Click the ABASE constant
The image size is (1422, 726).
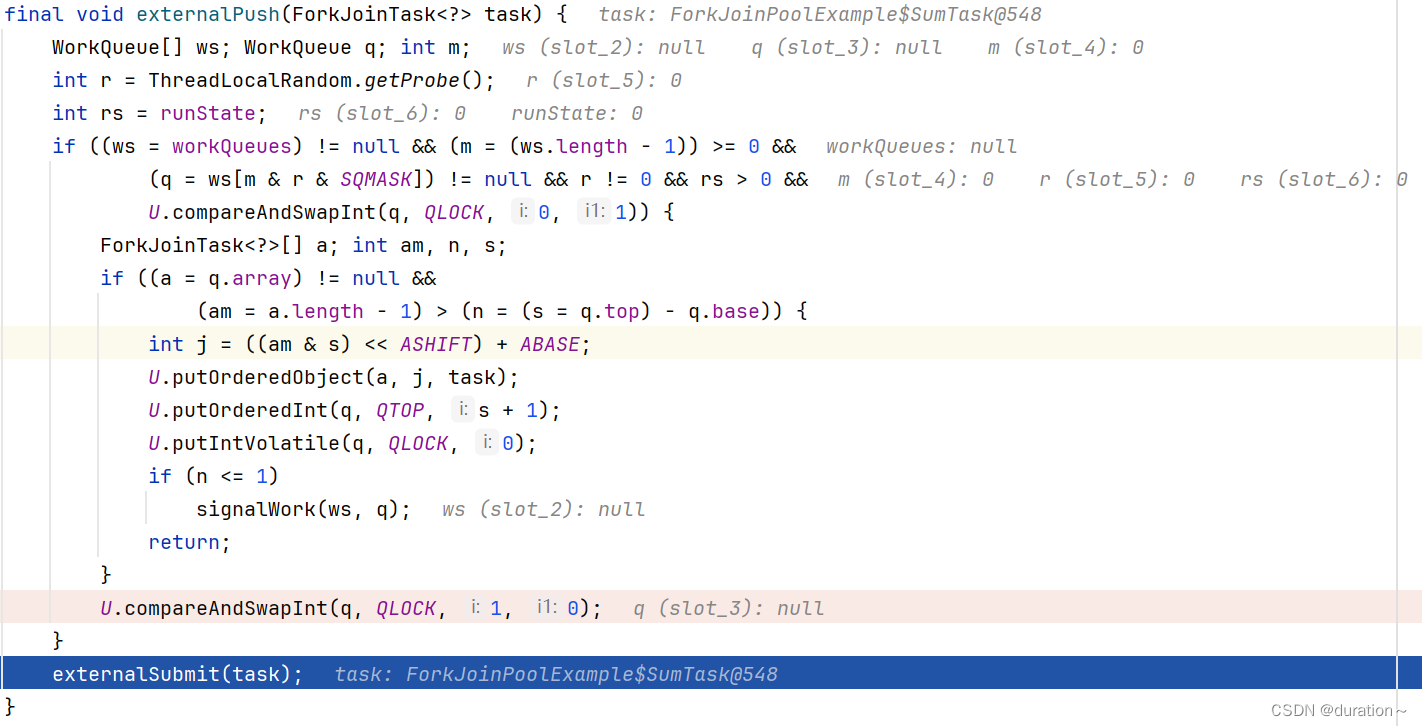click(550, 344)
